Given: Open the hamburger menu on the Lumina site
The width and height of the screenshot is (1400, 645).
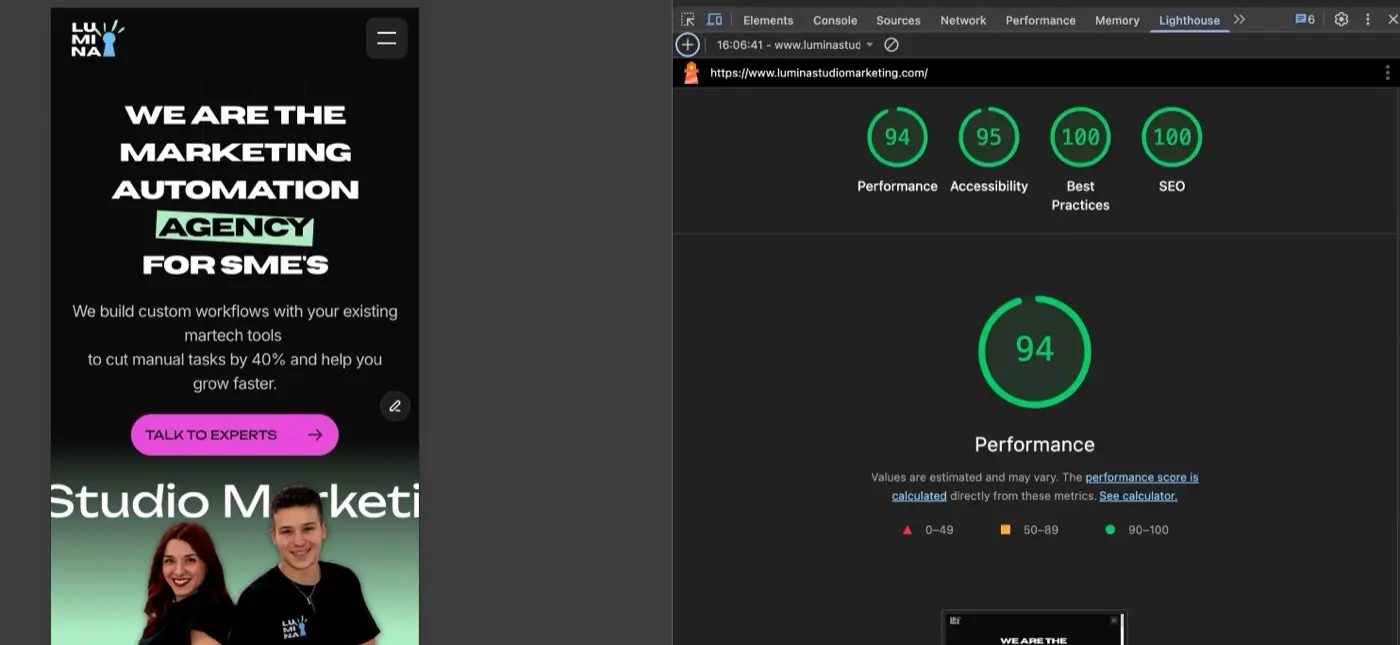Looking at the screenshot, I should 386,39.
